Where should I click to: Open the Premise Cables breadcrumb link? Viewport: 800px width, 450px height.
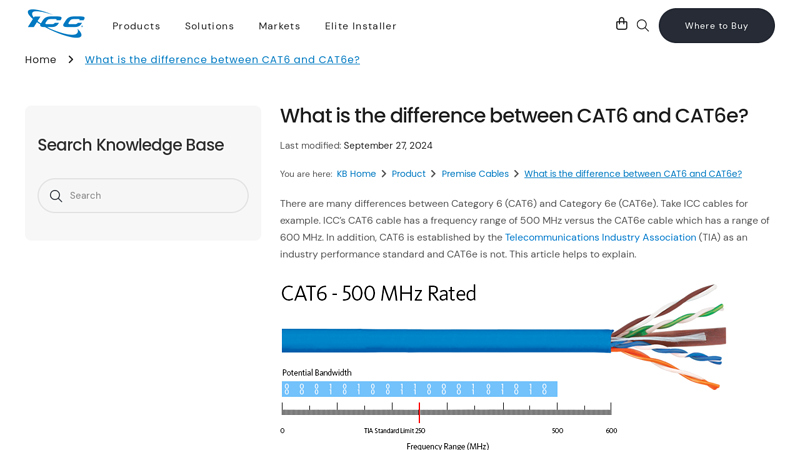[x=475, y=174]
